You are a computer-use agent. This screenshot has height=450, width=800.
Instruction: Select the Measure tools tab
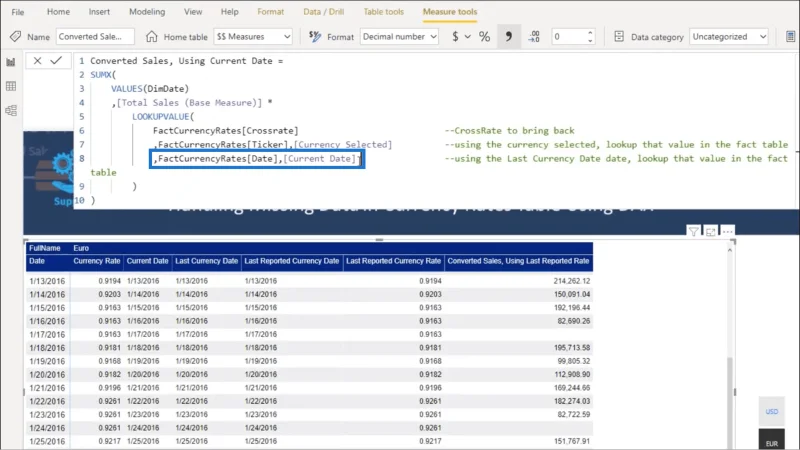[x=450, y=12]
